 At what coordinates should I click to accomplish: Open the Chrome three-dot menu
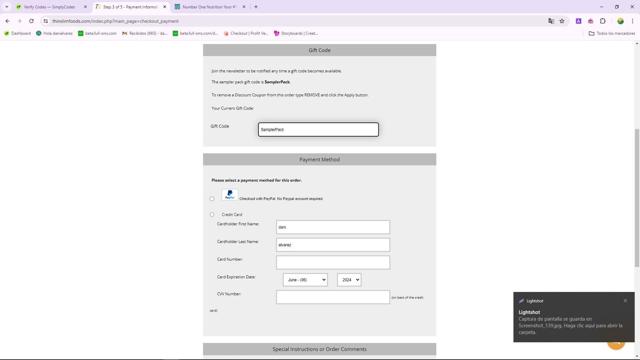[x=632, y=21]
